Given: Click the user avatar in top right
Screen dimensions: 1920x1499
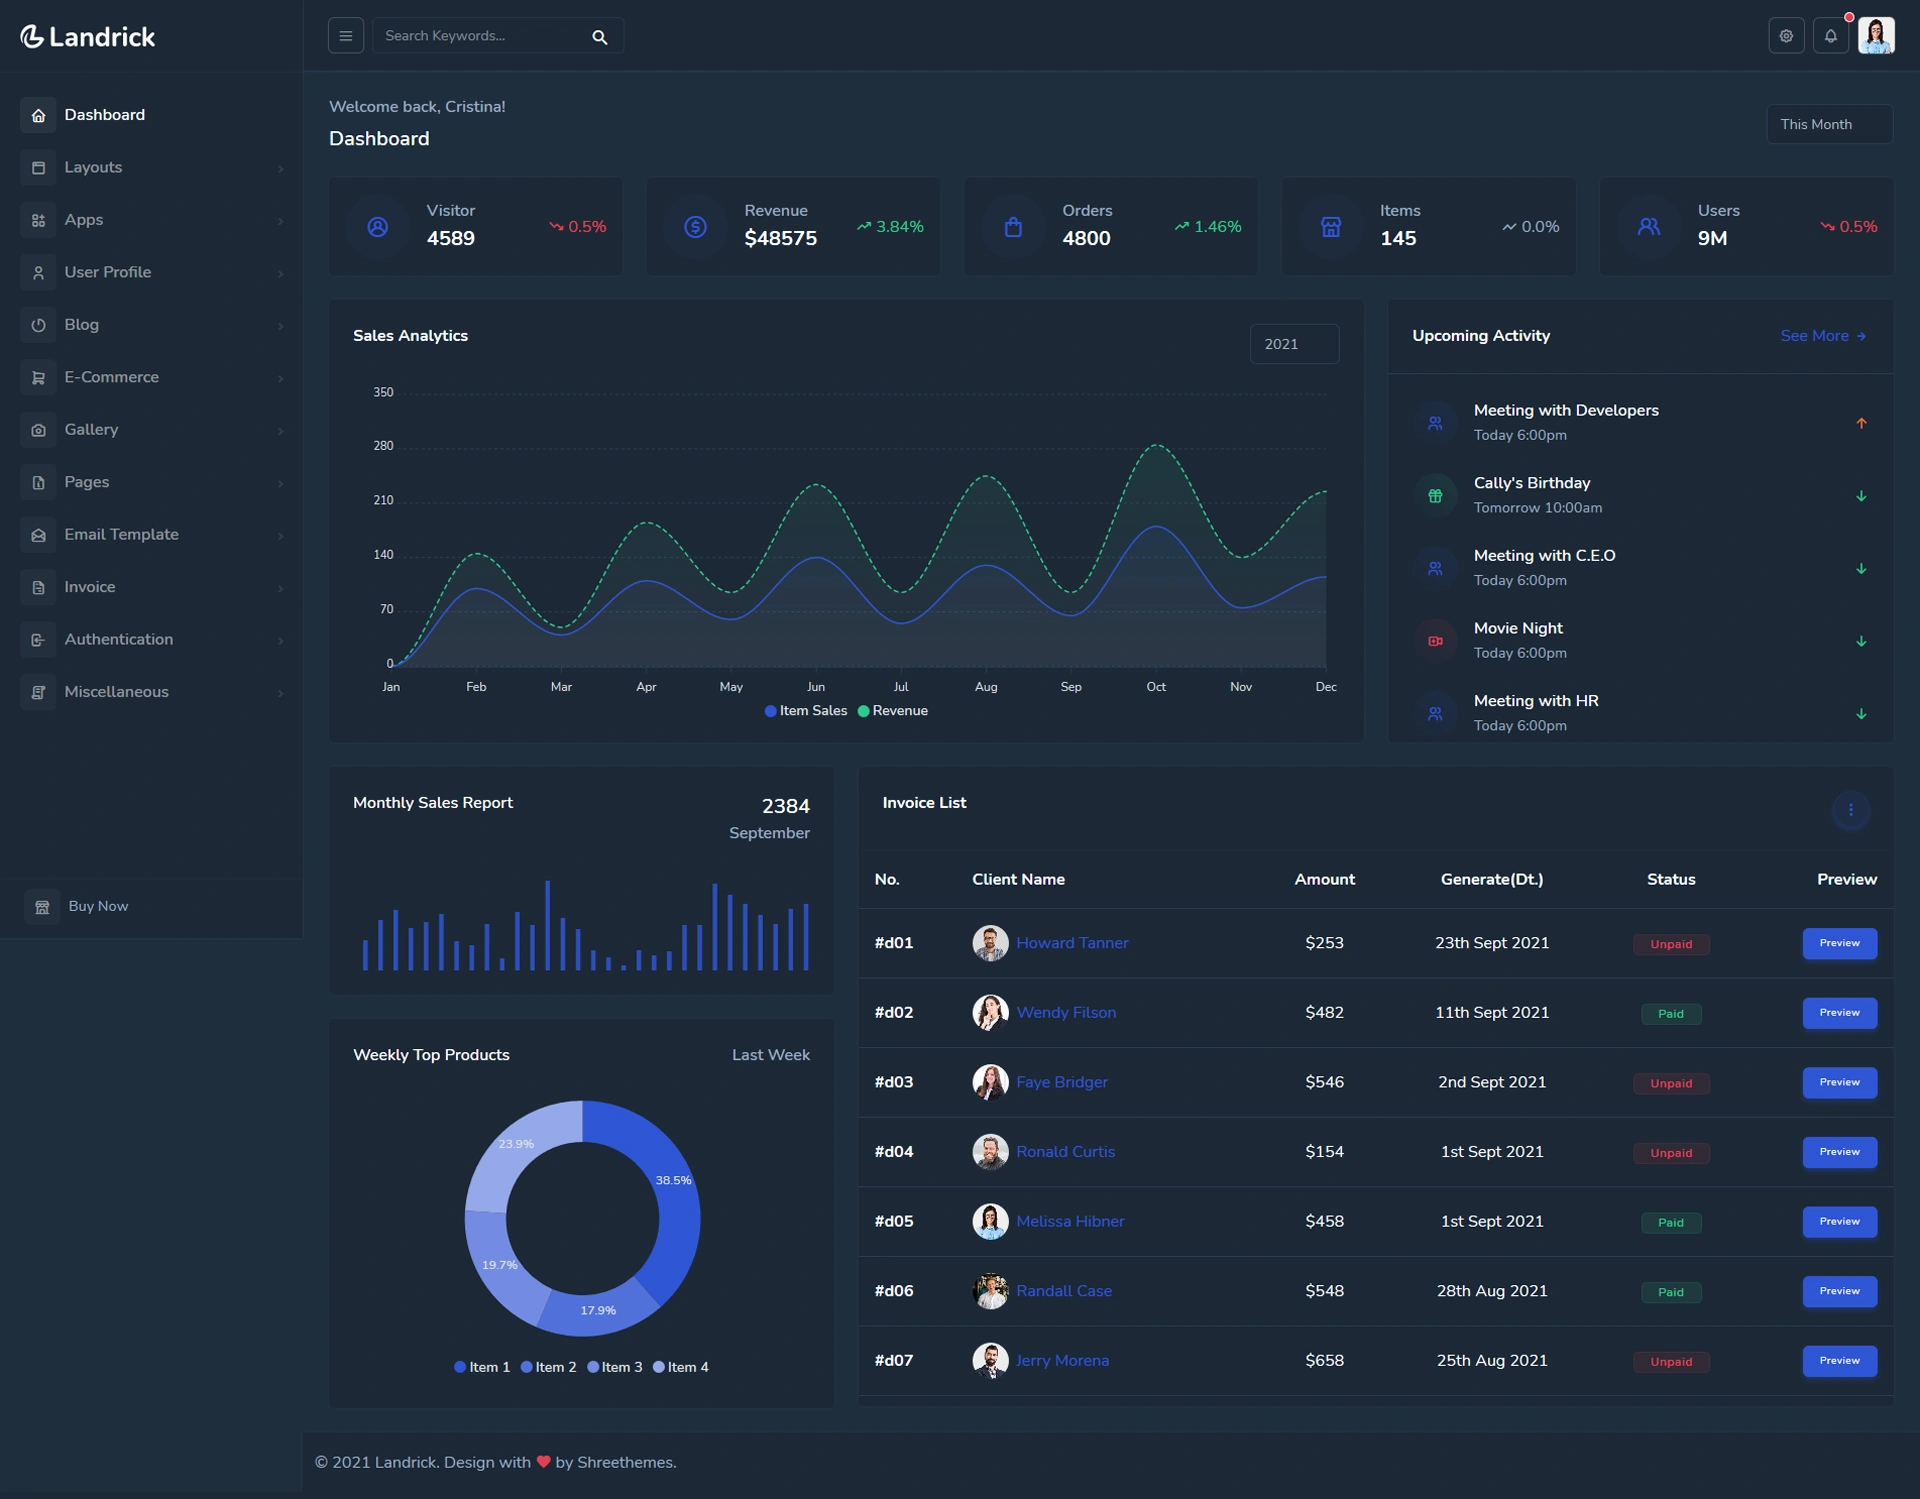Looking at the screenshot, I should click(x=1877, y=36).
